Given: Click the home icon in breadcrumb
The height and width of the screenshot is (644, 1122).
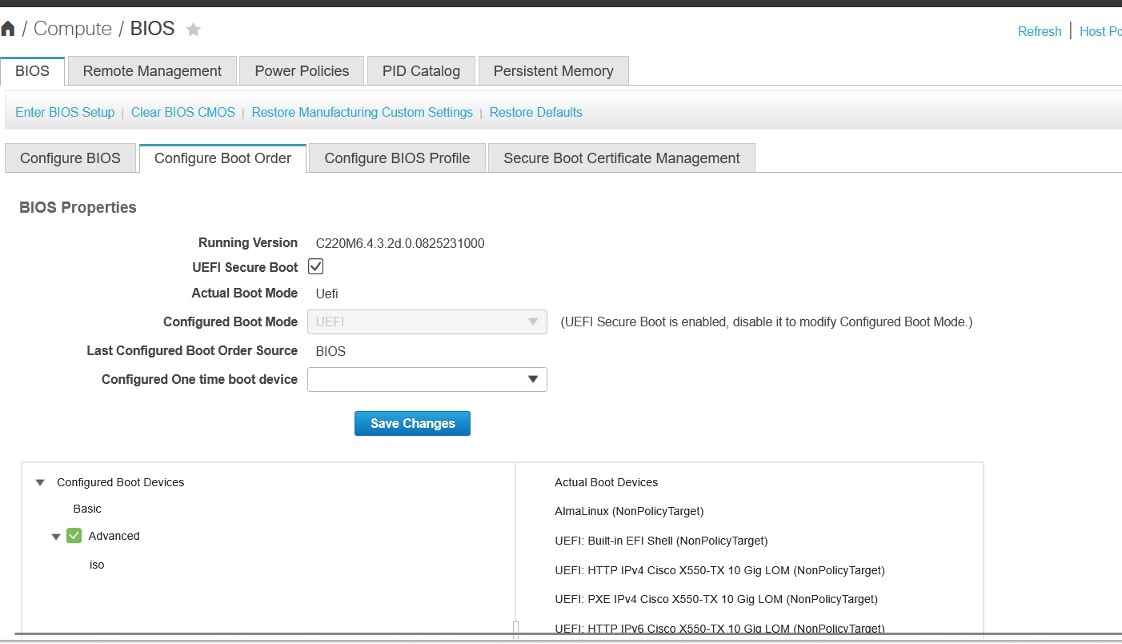Looking at the screenshot, I should (x=10, y=28).
